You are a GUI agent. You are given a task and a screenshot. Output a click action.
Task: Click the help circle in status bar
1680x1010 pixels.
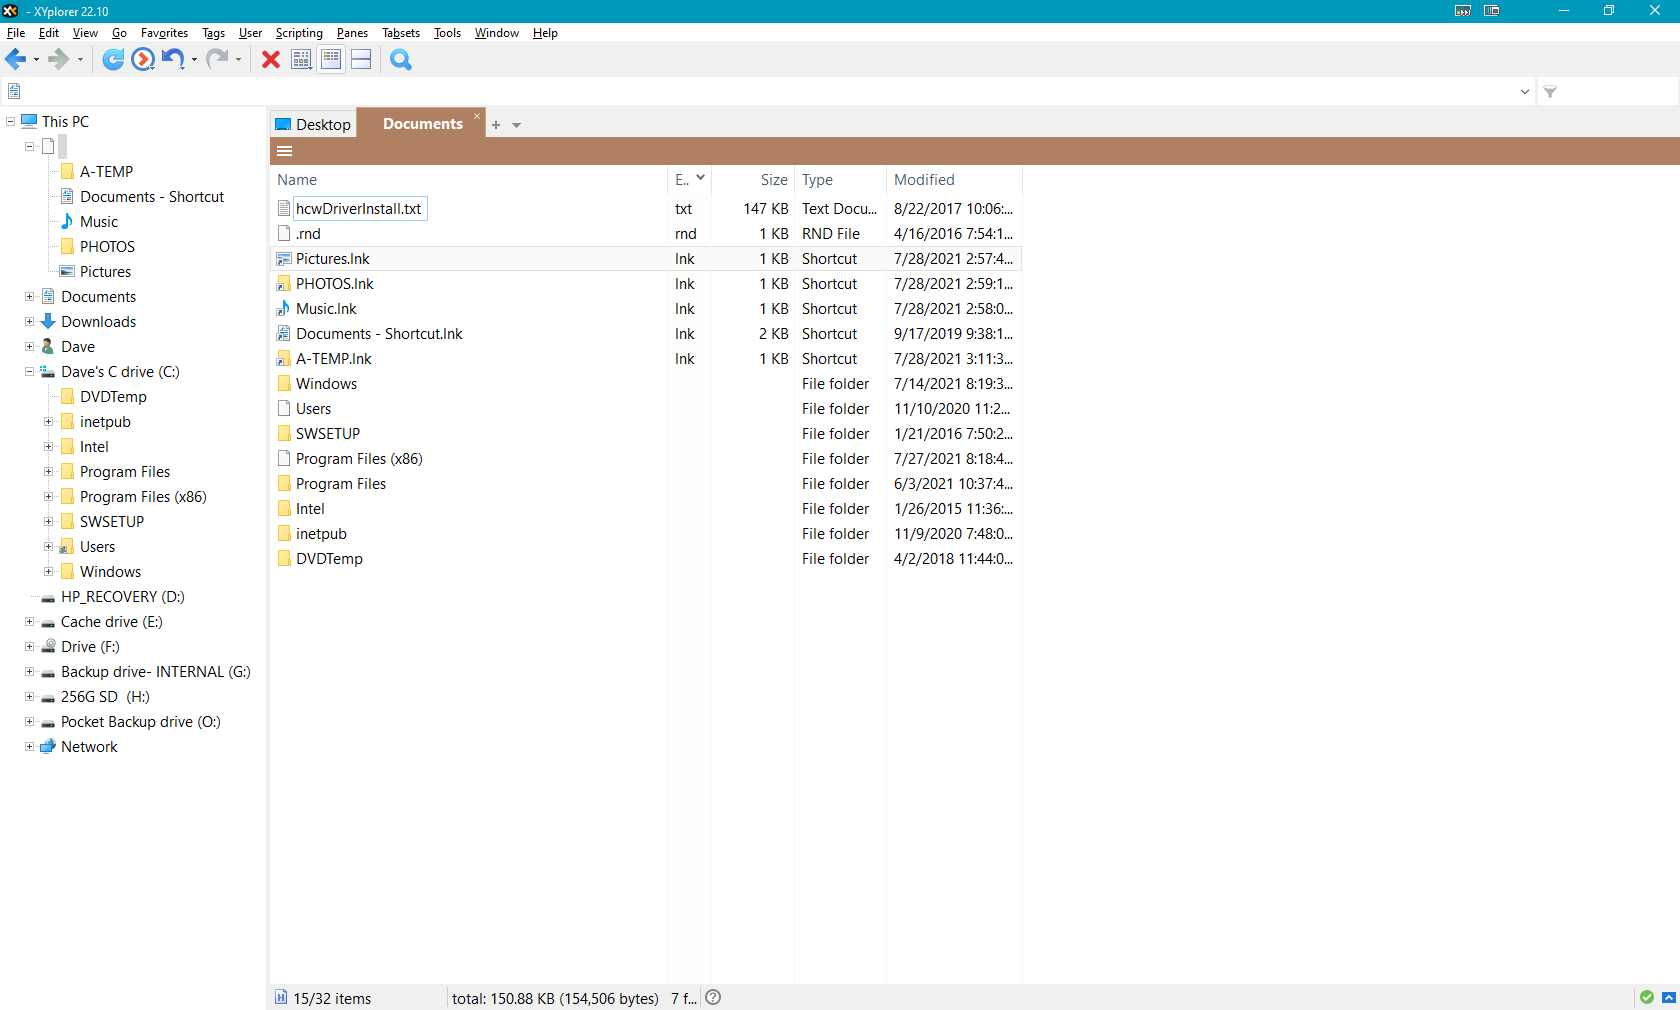(713, 997)
